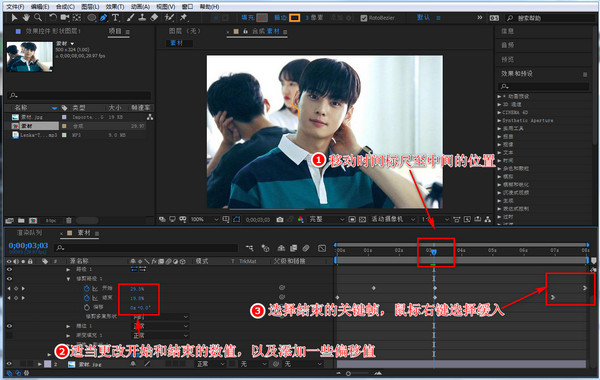Select the Zoom magnifier tool

[38, 18]
